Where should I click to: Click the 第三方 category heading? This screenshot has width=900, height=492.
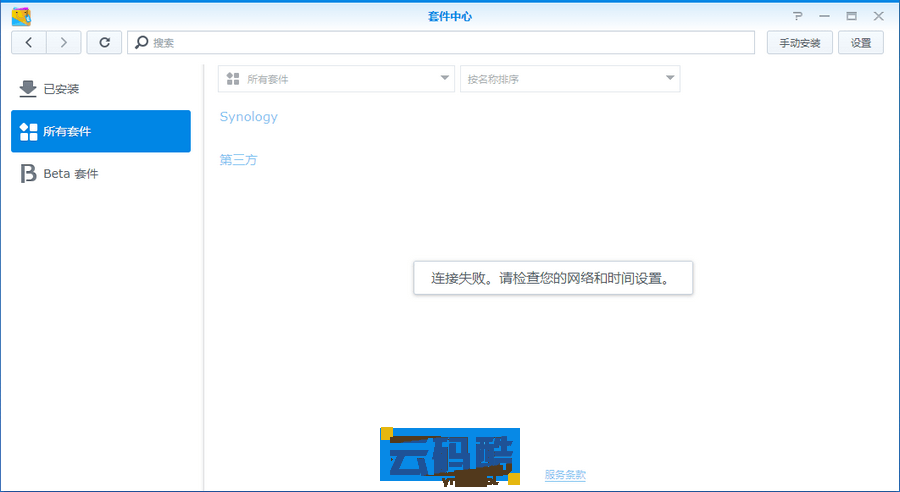[x=239, y=160]
